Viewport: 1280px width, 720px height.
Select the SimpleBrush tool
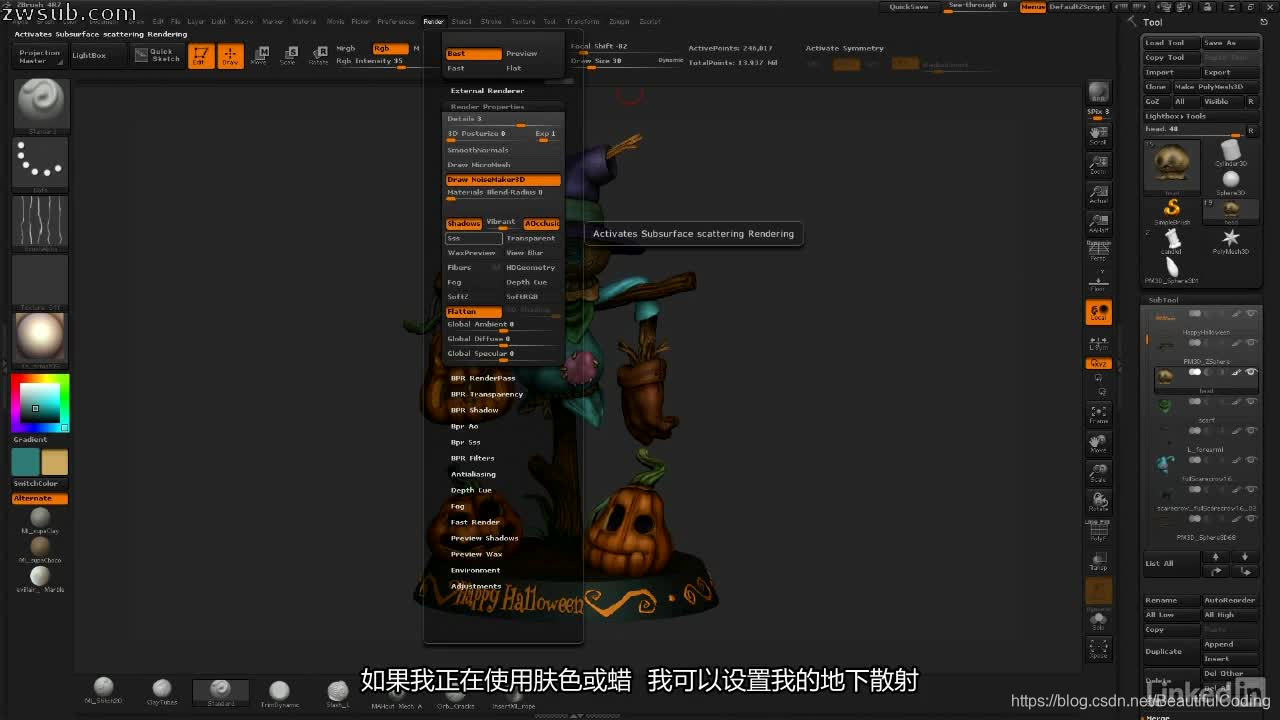(x=1172, y=209)
